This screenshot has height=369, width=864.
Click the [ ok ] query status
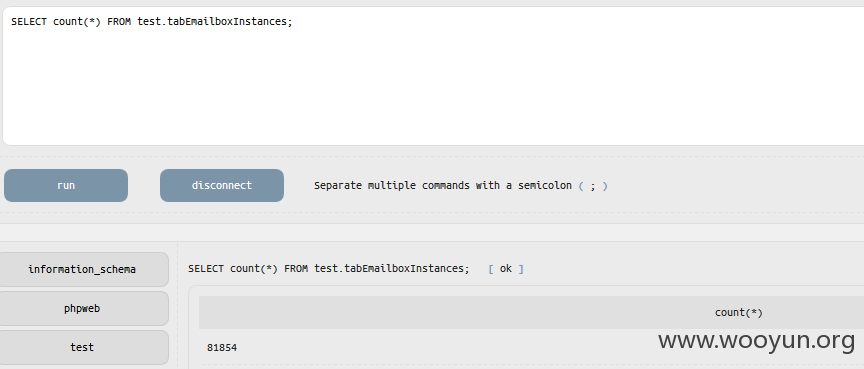tap(506, 269)
